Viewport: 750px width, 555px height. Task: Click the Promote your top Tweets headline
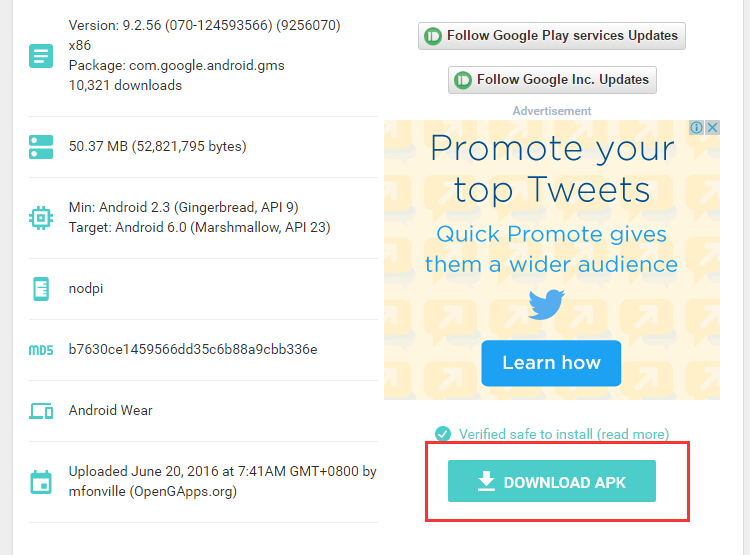pyautogui.click(x=552, y=169)
